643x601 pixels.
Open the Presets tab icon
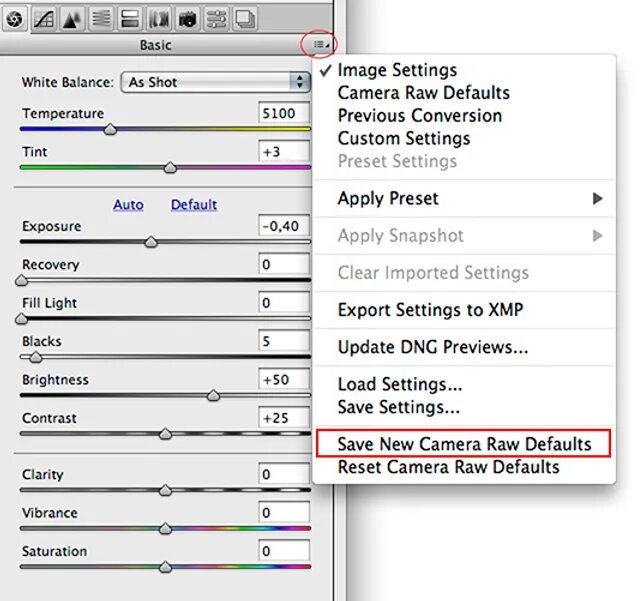point(216,19)
